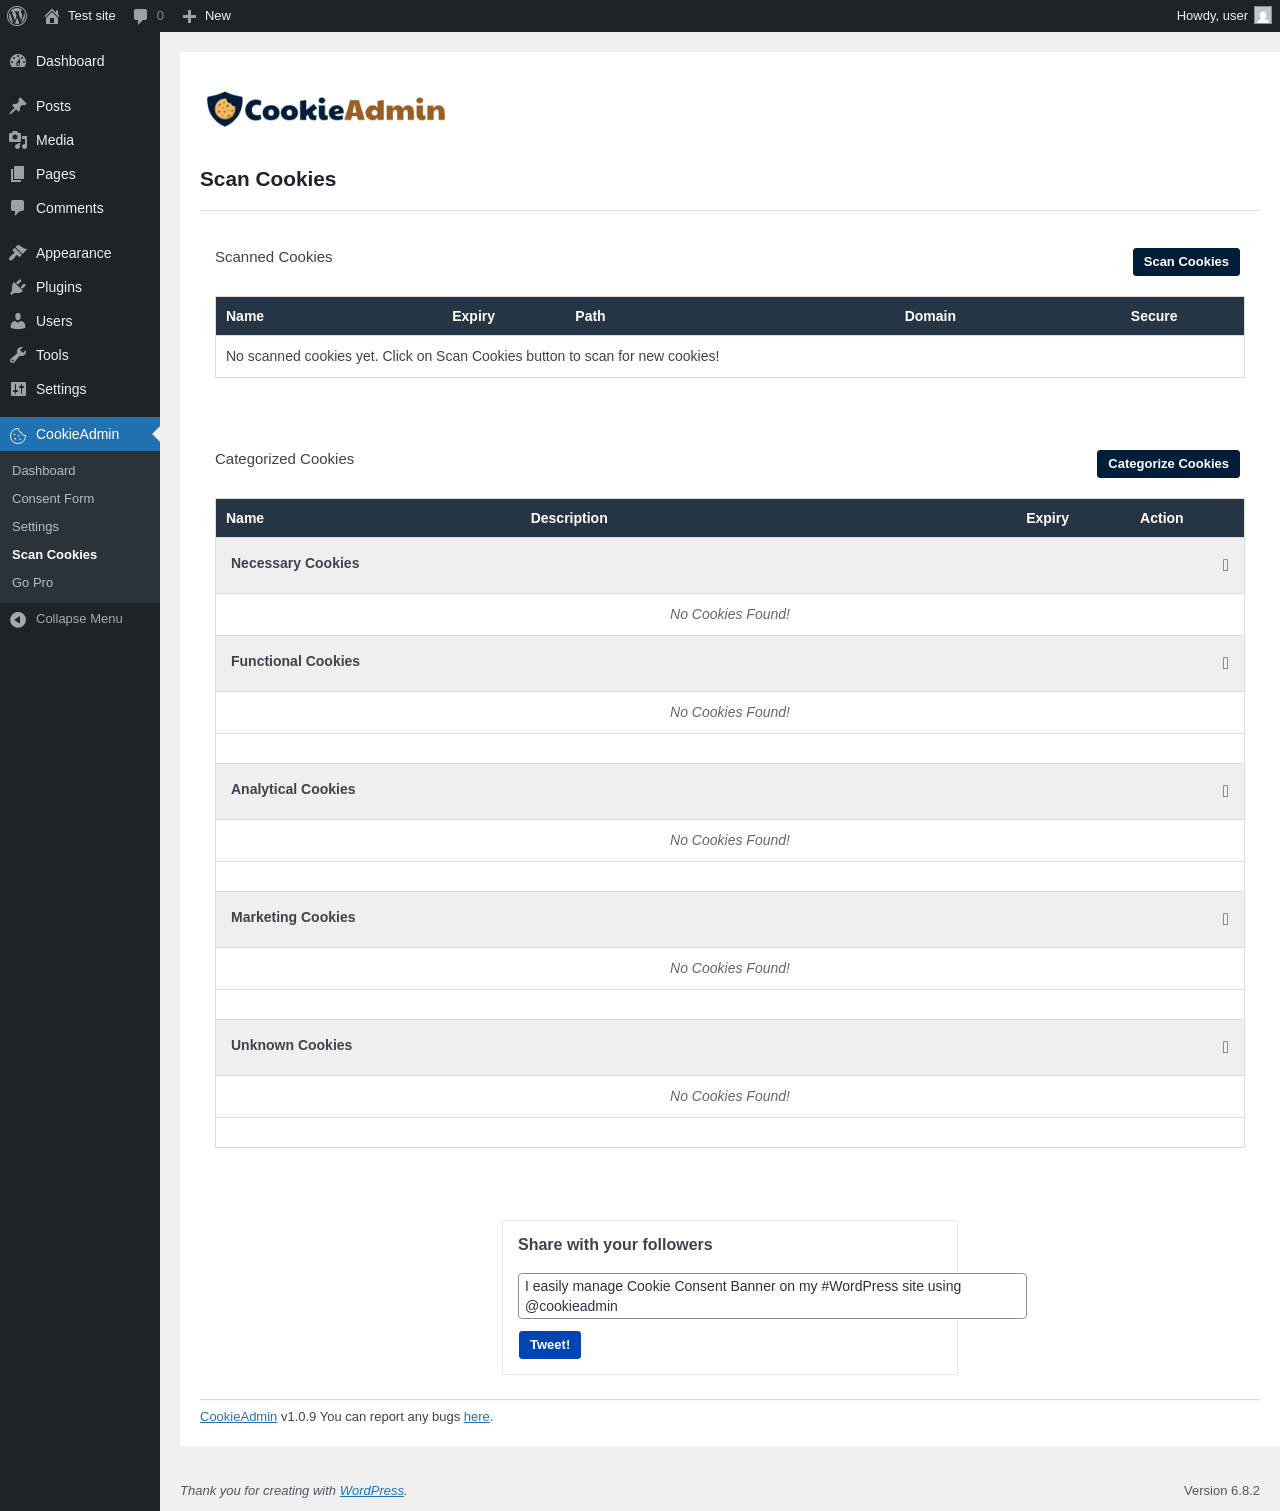Open the Plugins menu
The height and width of the screenshot is (1511, 1280).
80,287
